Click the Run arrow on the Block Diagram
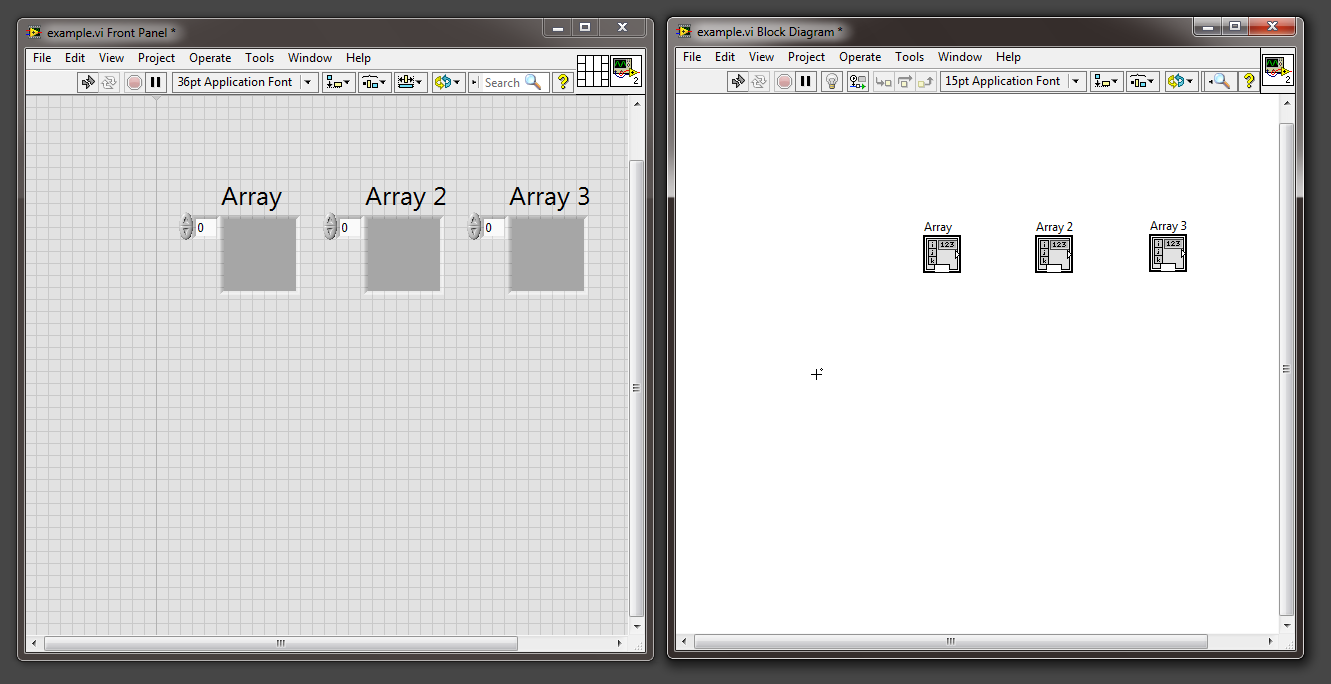The height and width of the screenshot is (684, 1331). pos(740,81)
